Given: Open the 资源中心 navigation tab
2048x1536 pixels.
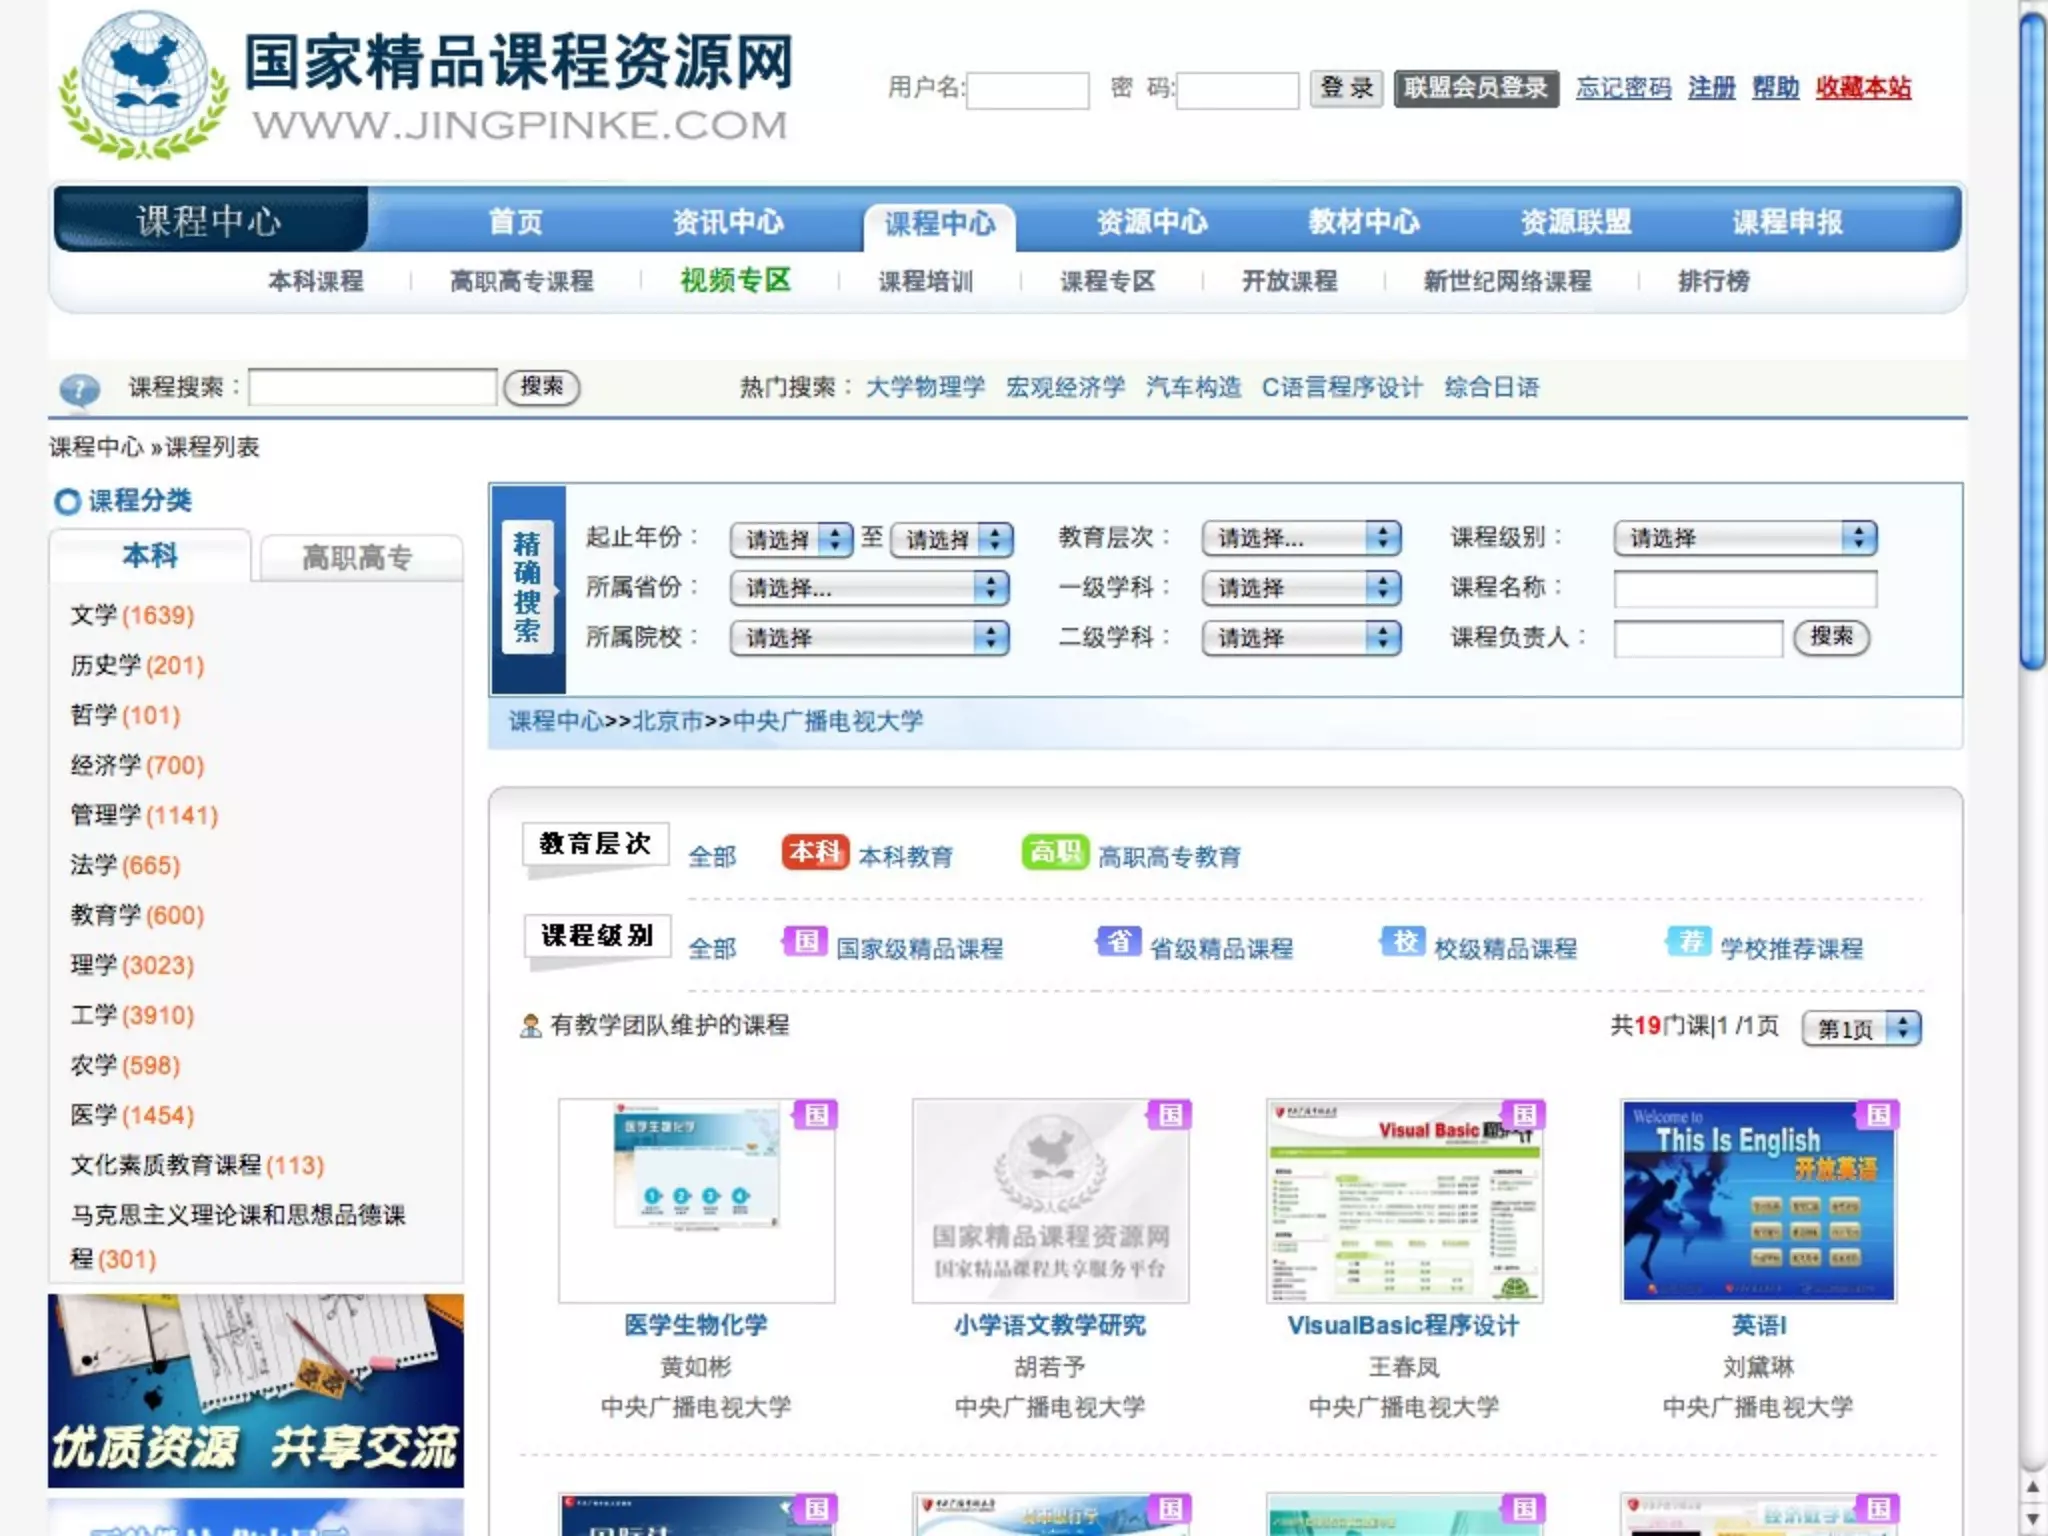Looking at the screenshot, I should [x=1152, y=222].
